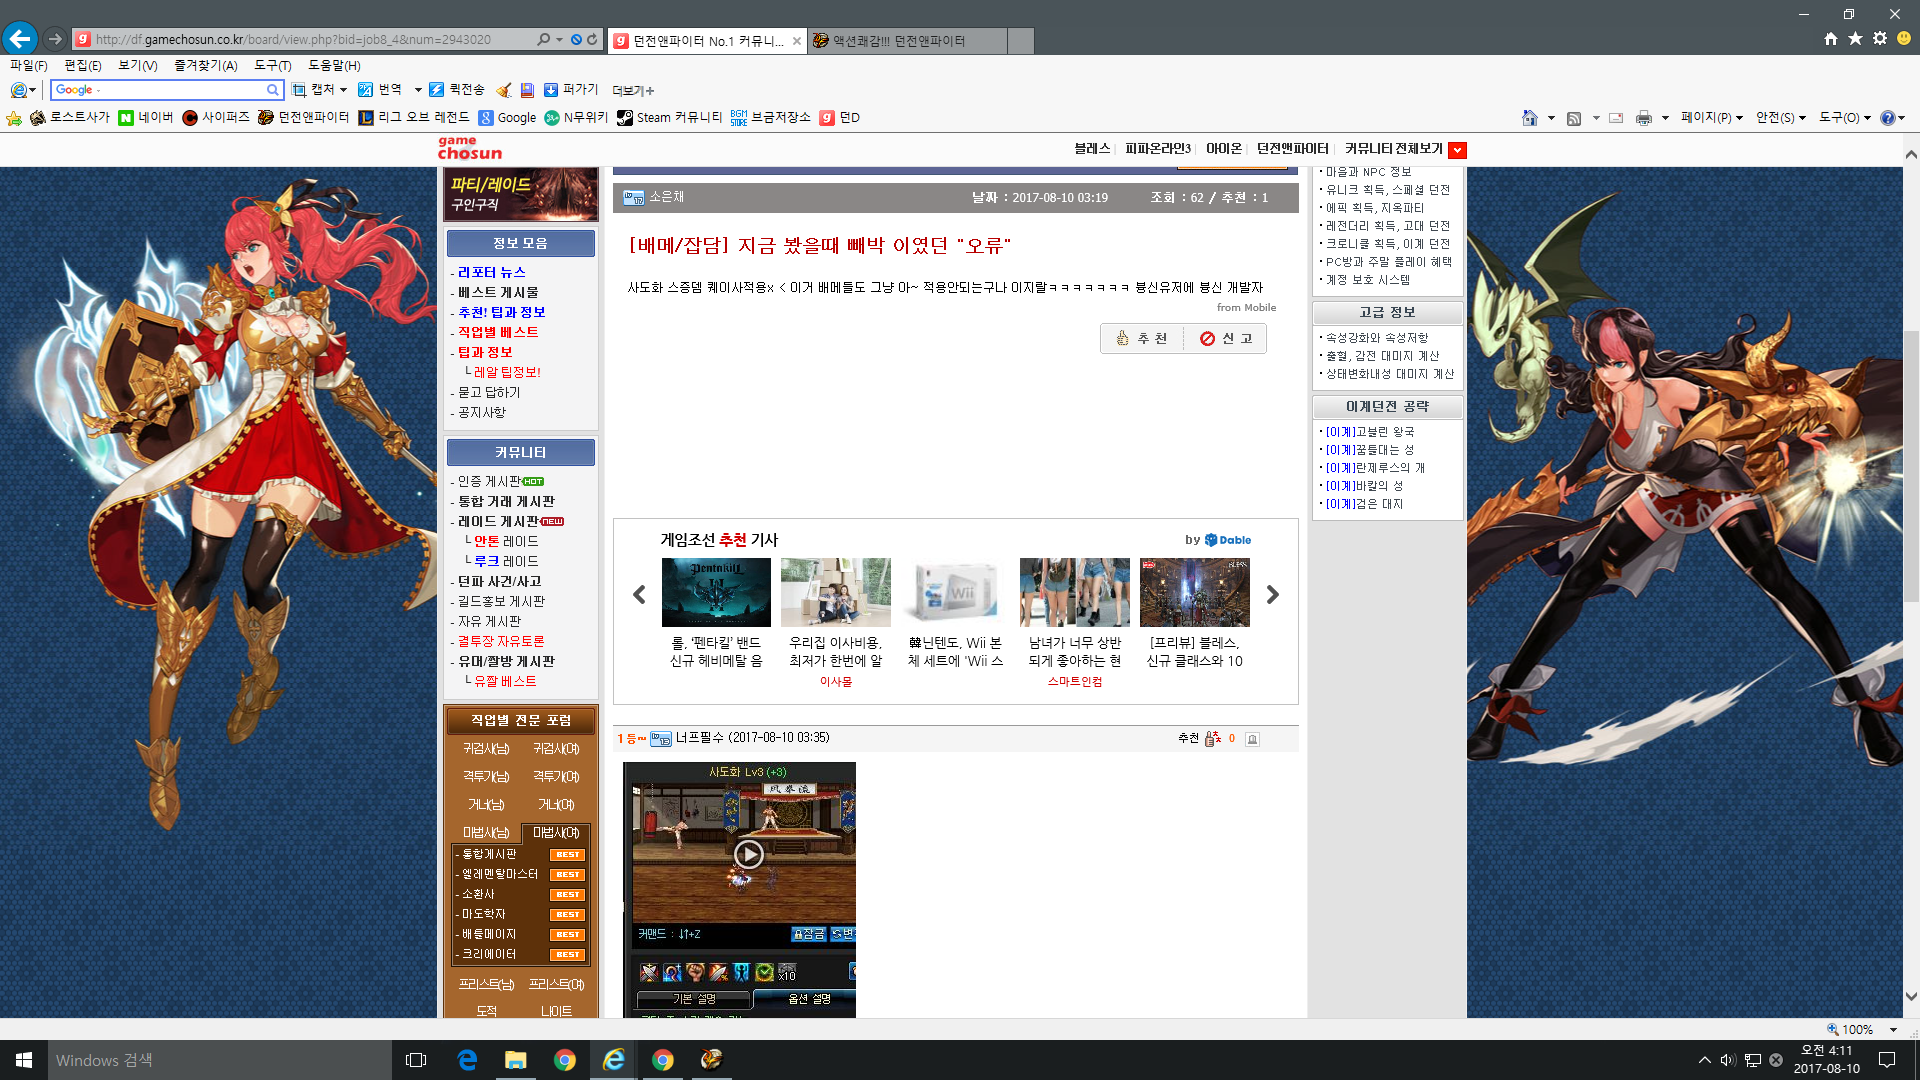Click the smiley feedback icon
Screen dimensions: 1920x1080
point(1904,39)
